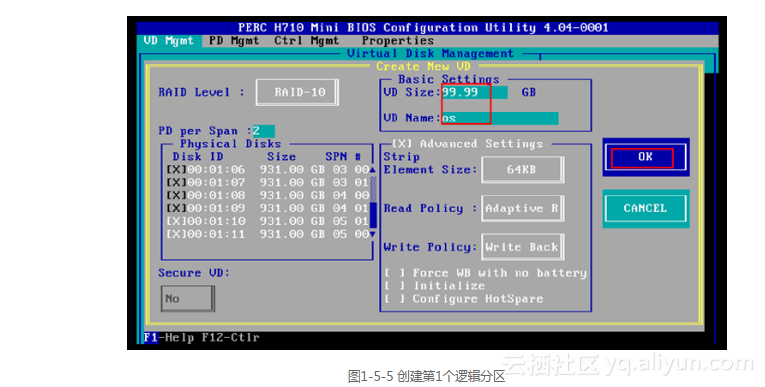
Task: Open the RAID-10 level selector
Action: (297, 92)
